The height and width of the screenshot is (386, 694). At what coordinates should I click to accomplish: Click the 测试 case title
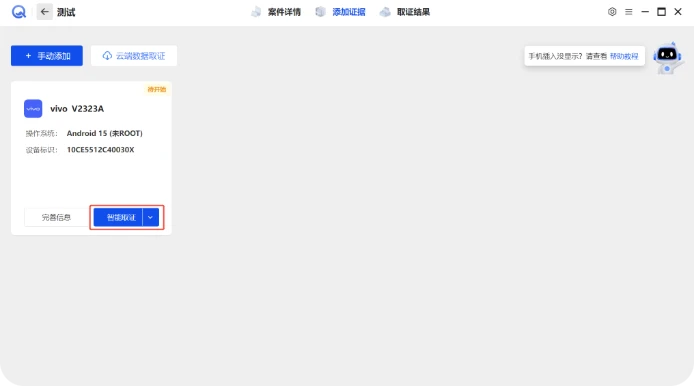tap(66, 12)
